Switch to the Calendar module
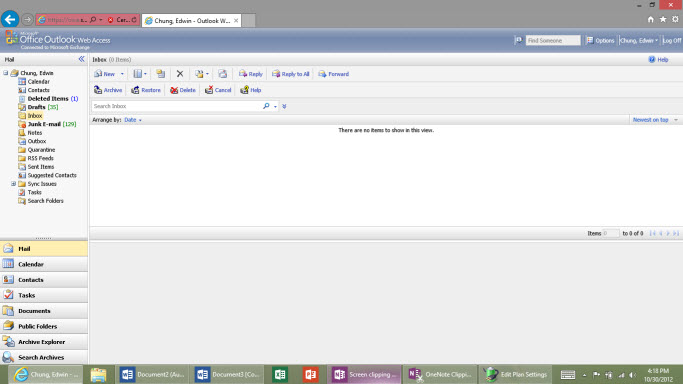Screen dimensions: 683x384 (x=44, y=264)
